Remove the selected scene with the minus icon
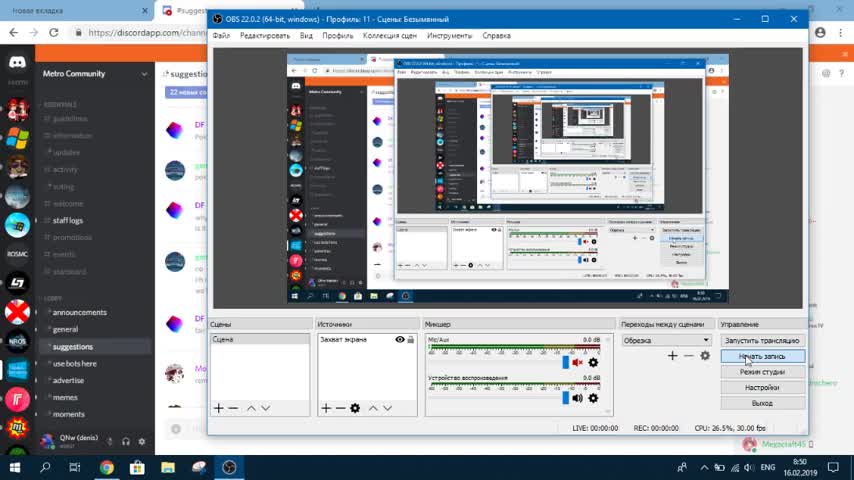The width and height of the screenshot is (854, 480). tap(233, 408)
